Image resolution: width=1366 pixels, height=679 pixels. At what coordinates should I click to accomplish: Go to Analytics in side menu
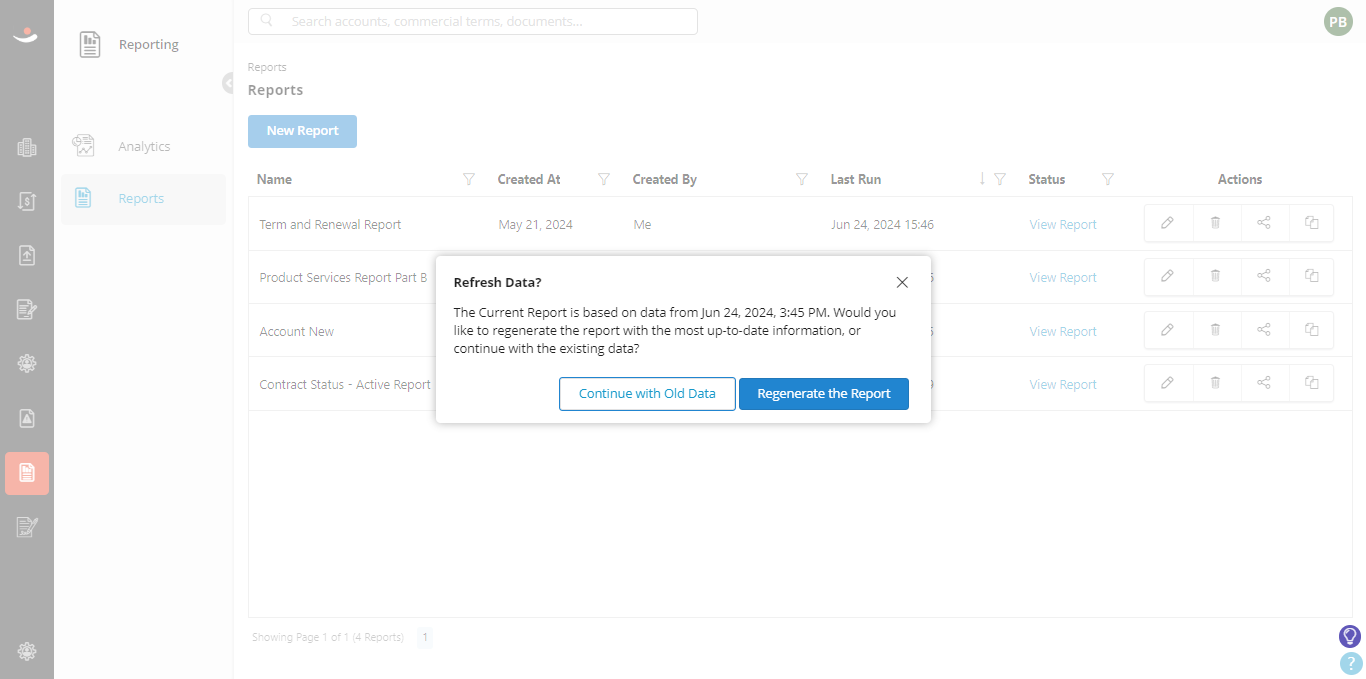[143, 146]
